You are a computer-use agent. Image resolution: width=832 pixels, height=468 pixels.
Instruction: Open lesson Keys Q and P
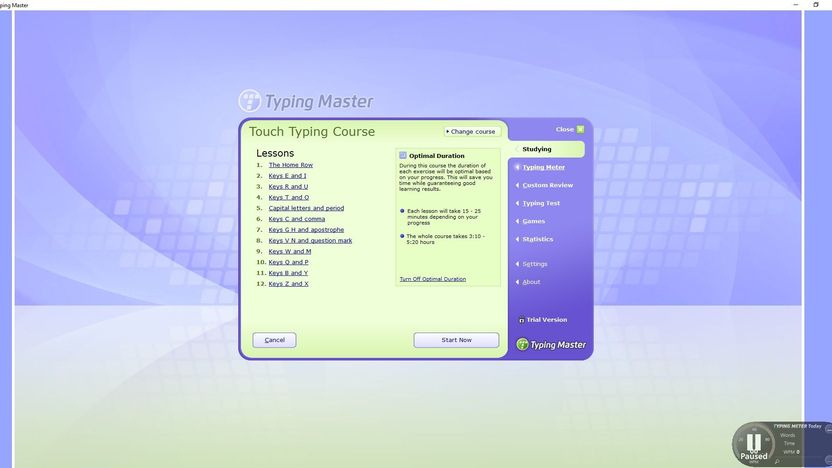(x=289, y=262)
